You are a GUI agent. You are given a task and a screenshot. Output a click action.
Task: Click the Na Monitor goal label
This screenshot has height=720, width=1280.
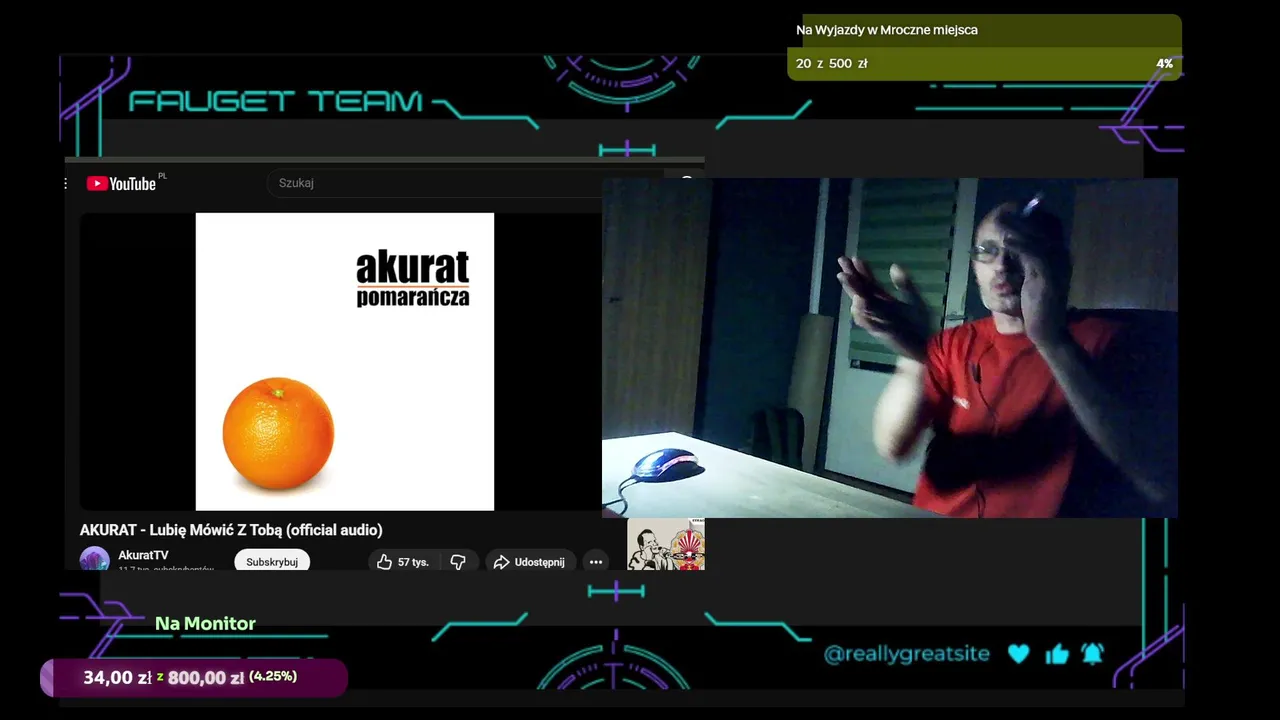[205, 623]
